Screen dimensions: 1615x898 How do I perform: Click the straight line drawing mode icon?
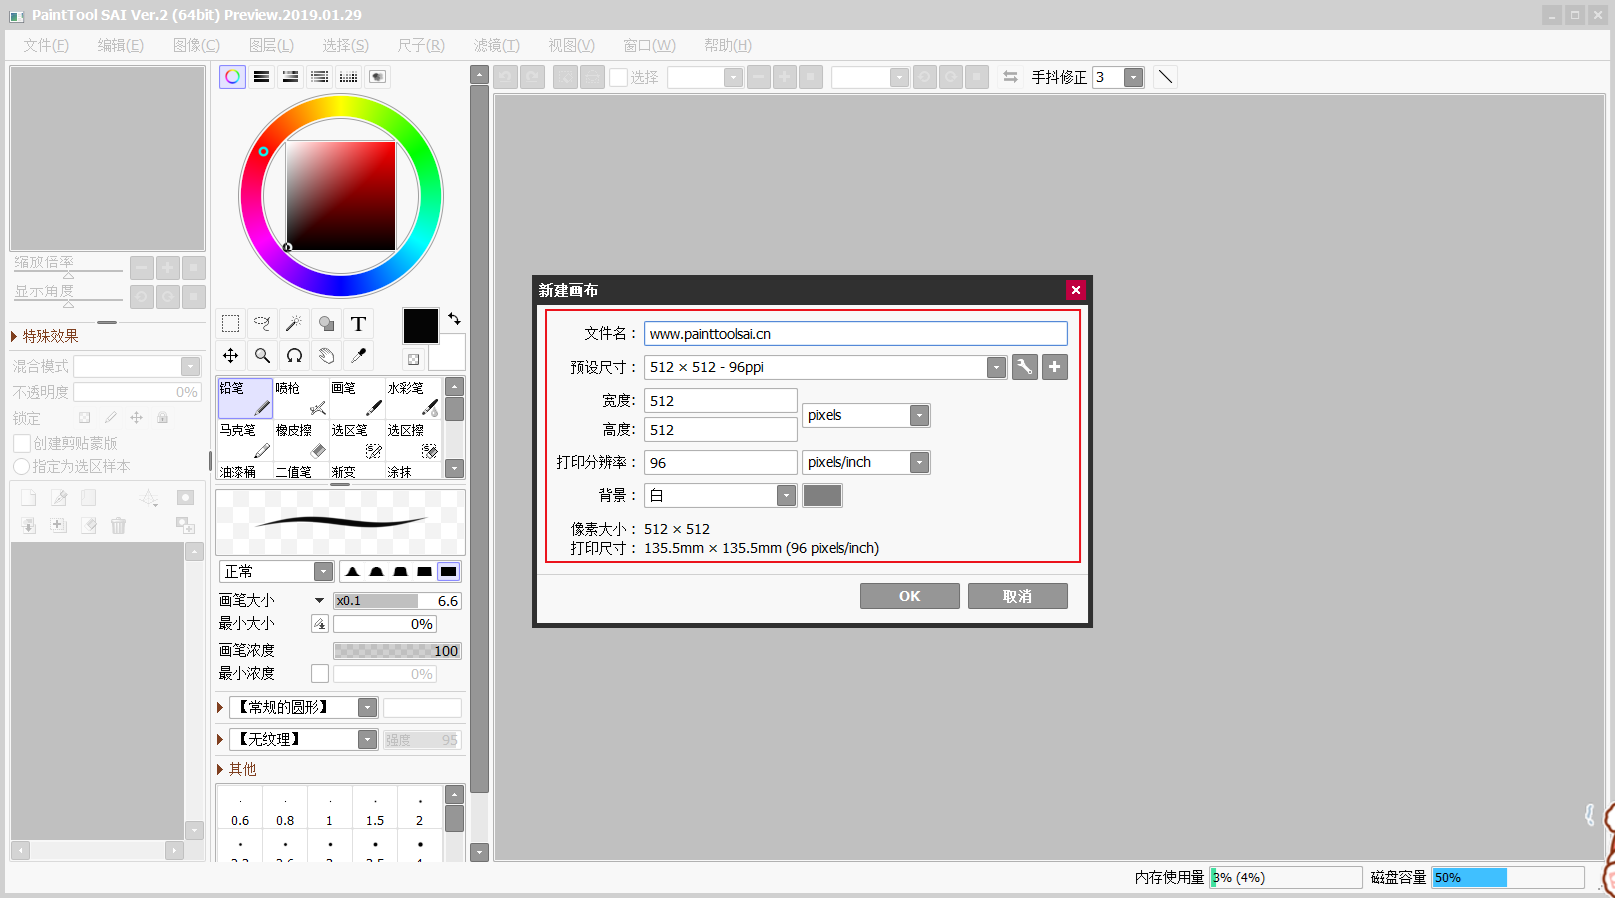tap(1165, 77)
